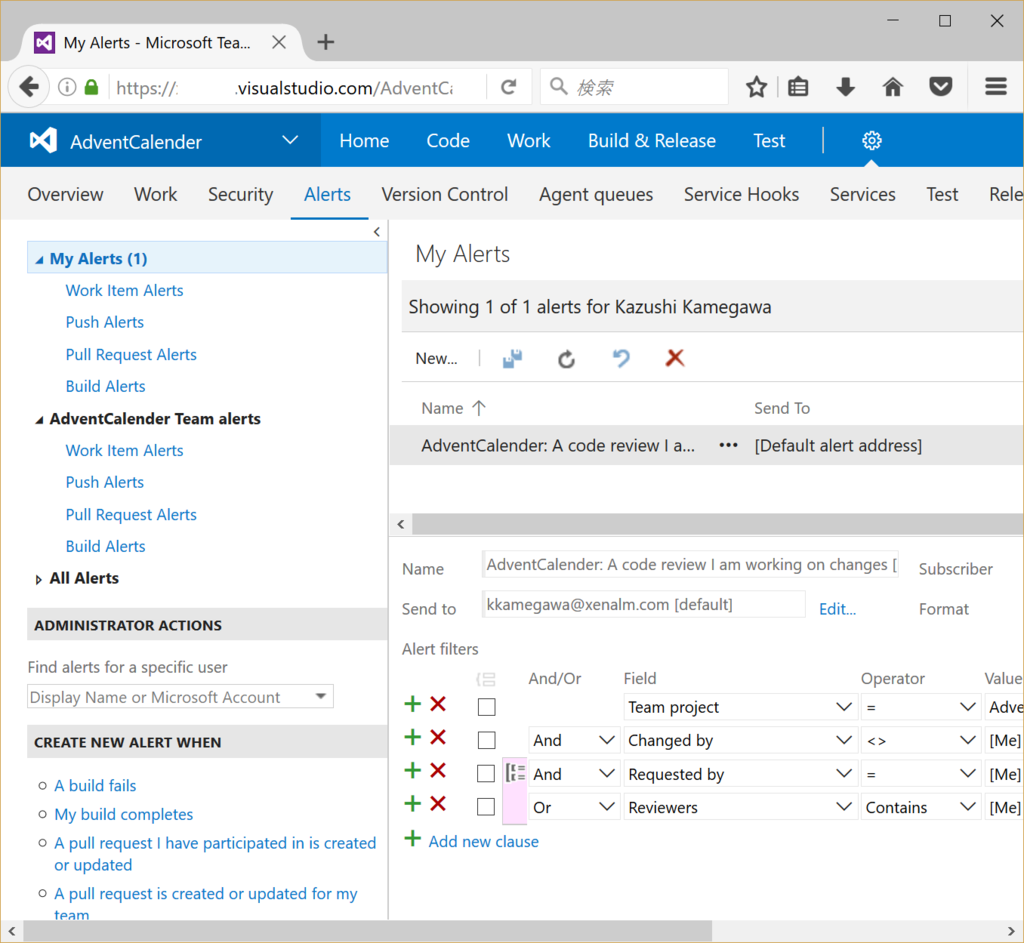
Task: Remove the Team project clause with red X
Action: (438, 704)
